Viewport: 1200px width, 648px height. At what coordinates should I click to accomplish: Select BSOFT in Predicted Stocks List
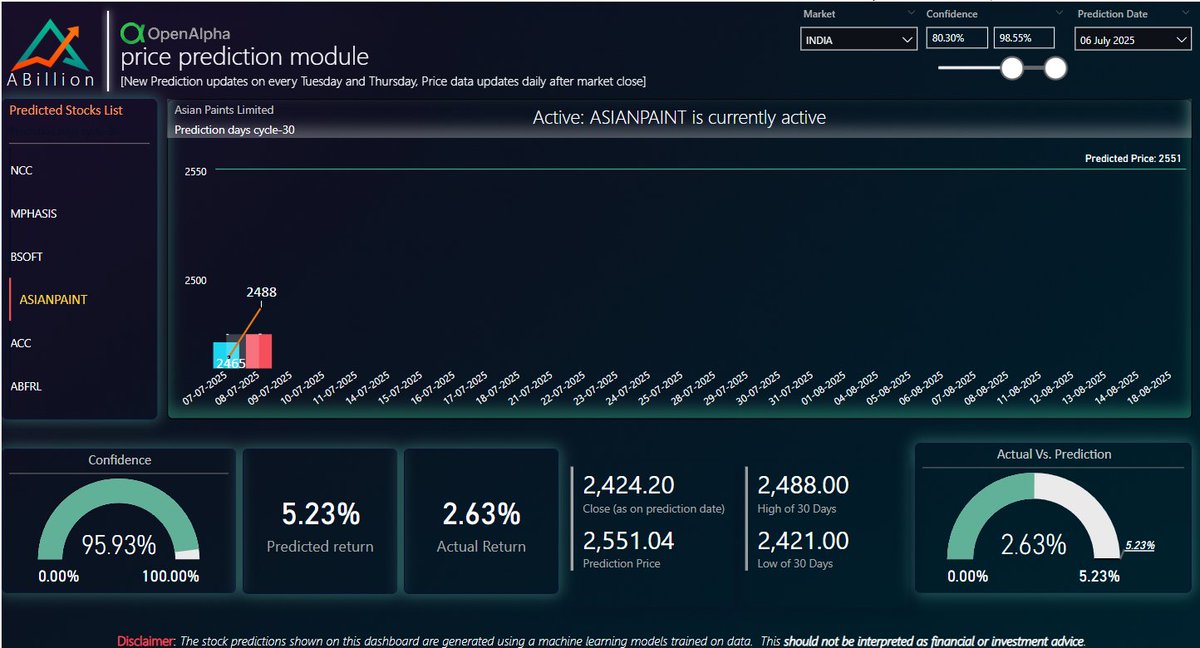point(26,257)
